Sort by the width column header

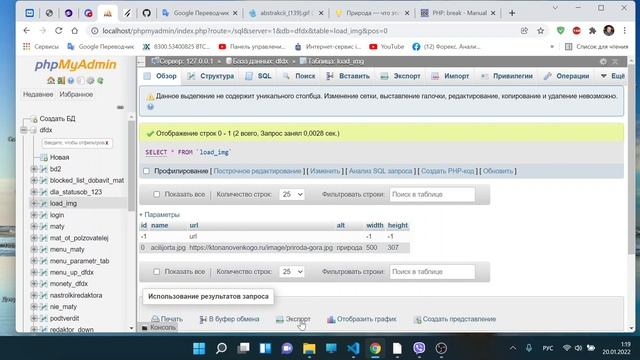click(375, 225)
